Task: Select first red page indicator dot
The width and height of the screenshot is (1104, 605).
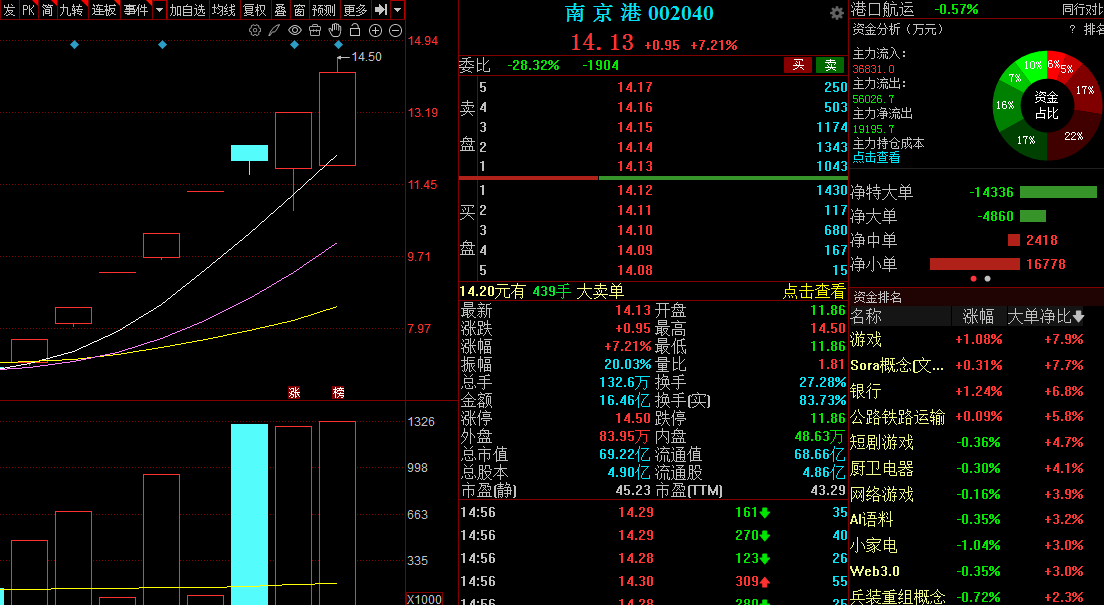Action: (x=974, y=279)
